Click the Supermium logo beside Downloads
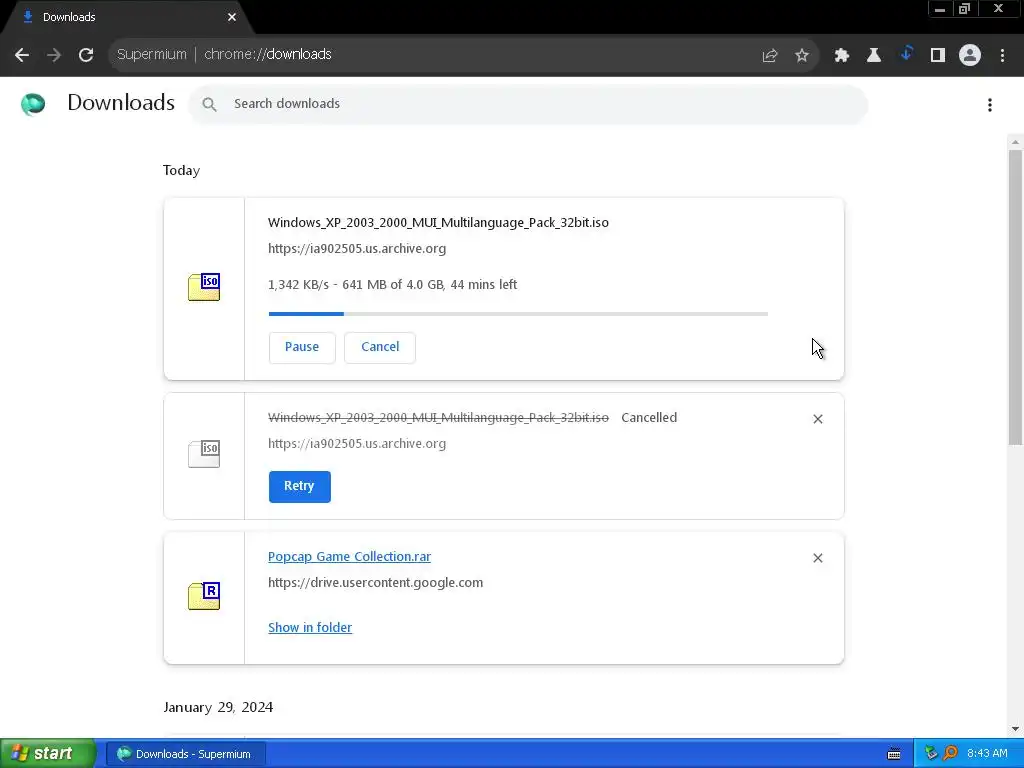This screenshot has width=1024, height=768. click(33, 104)
